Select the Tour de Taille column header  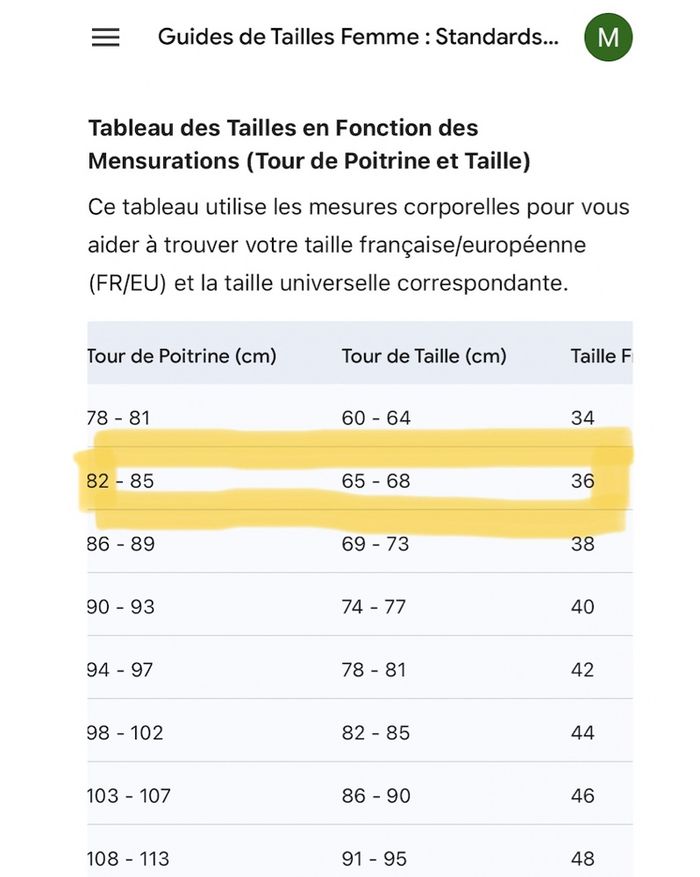[424, 356]
